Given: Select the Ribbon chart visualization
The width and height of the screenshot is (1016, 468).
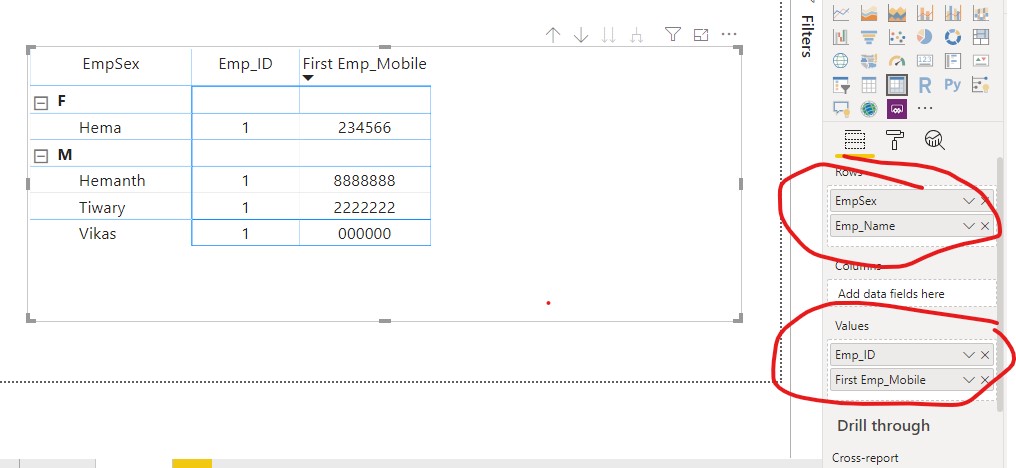Looking at the screenshot, I should click(x=981, y=13).
